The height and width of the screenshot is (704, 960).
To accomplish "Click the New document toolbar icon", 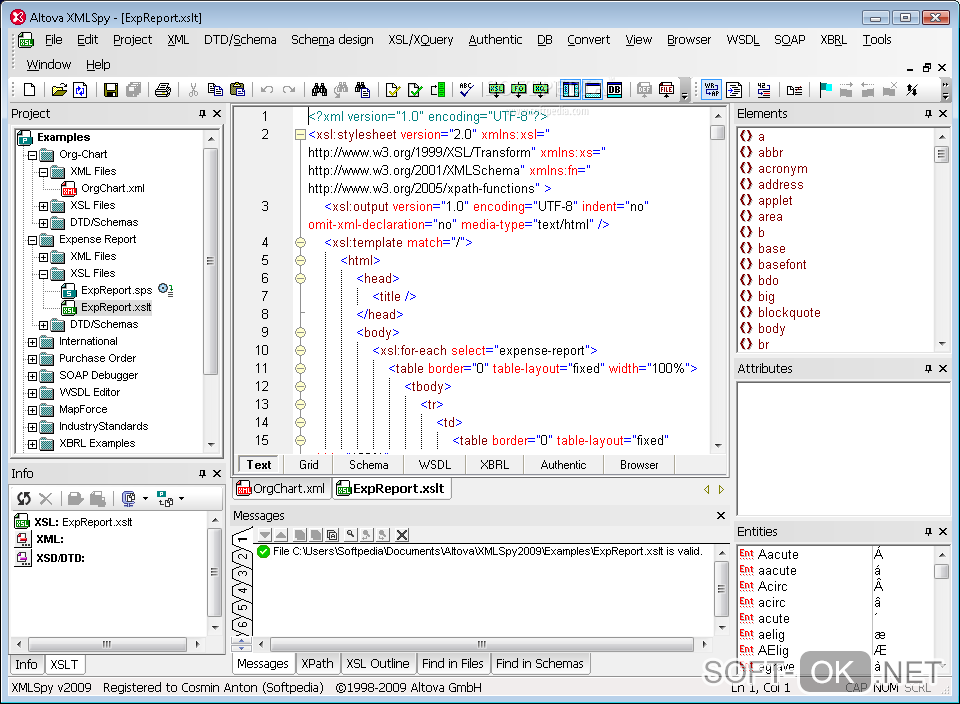I will 29,90.
